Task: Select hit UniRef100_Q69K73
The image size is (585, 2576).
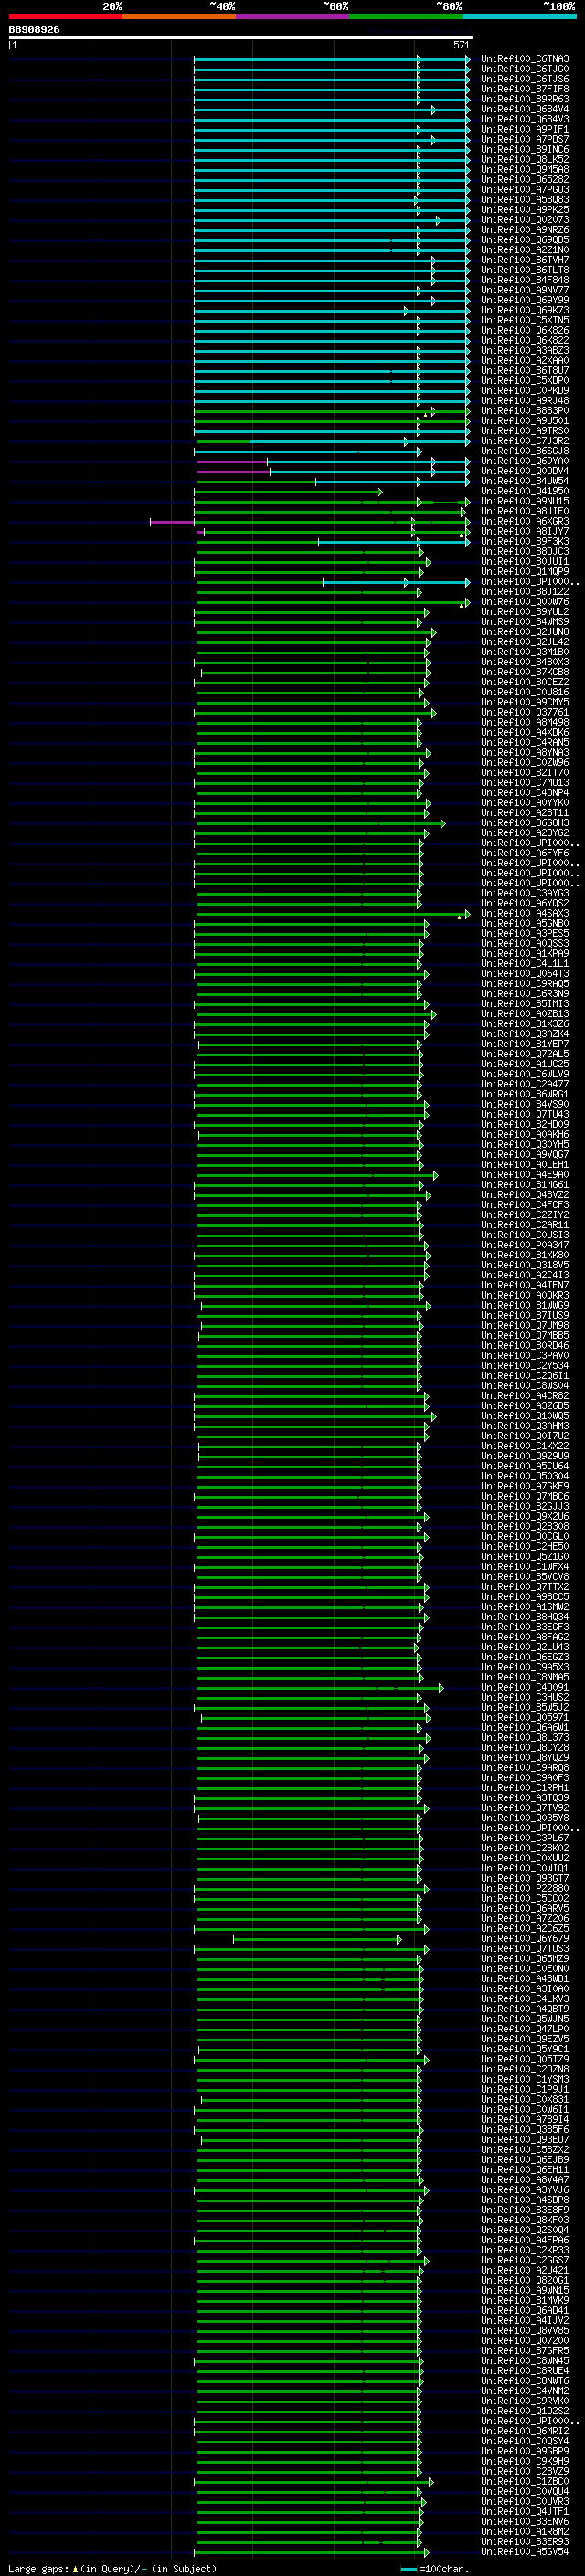Action: 525,311
